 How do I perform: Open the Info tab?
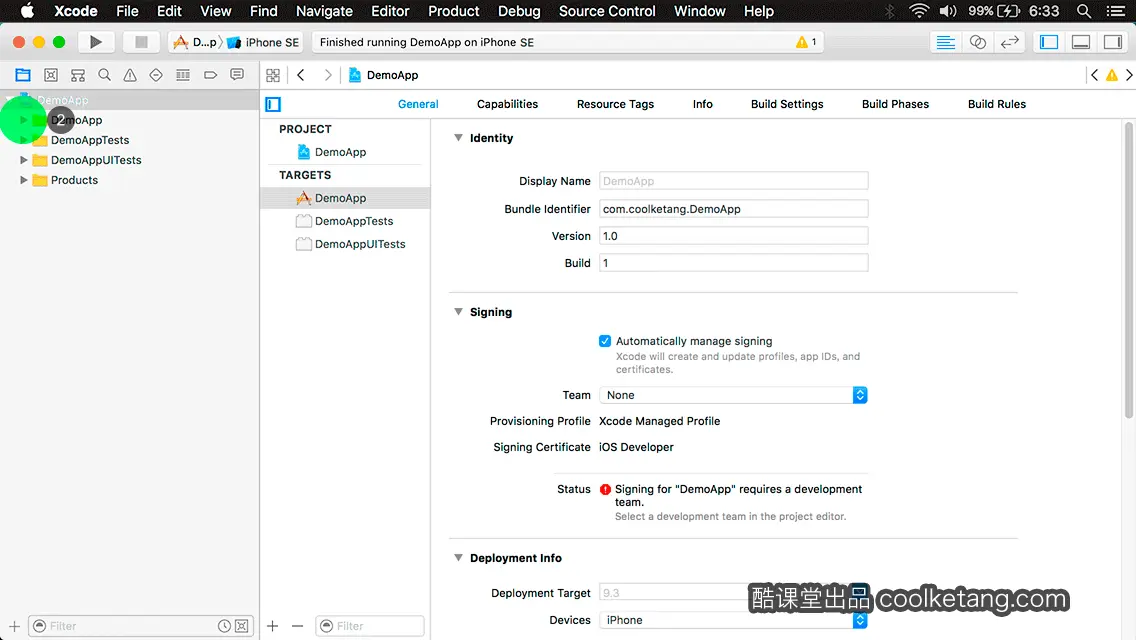pyautogui.click(x=702, y=104)
